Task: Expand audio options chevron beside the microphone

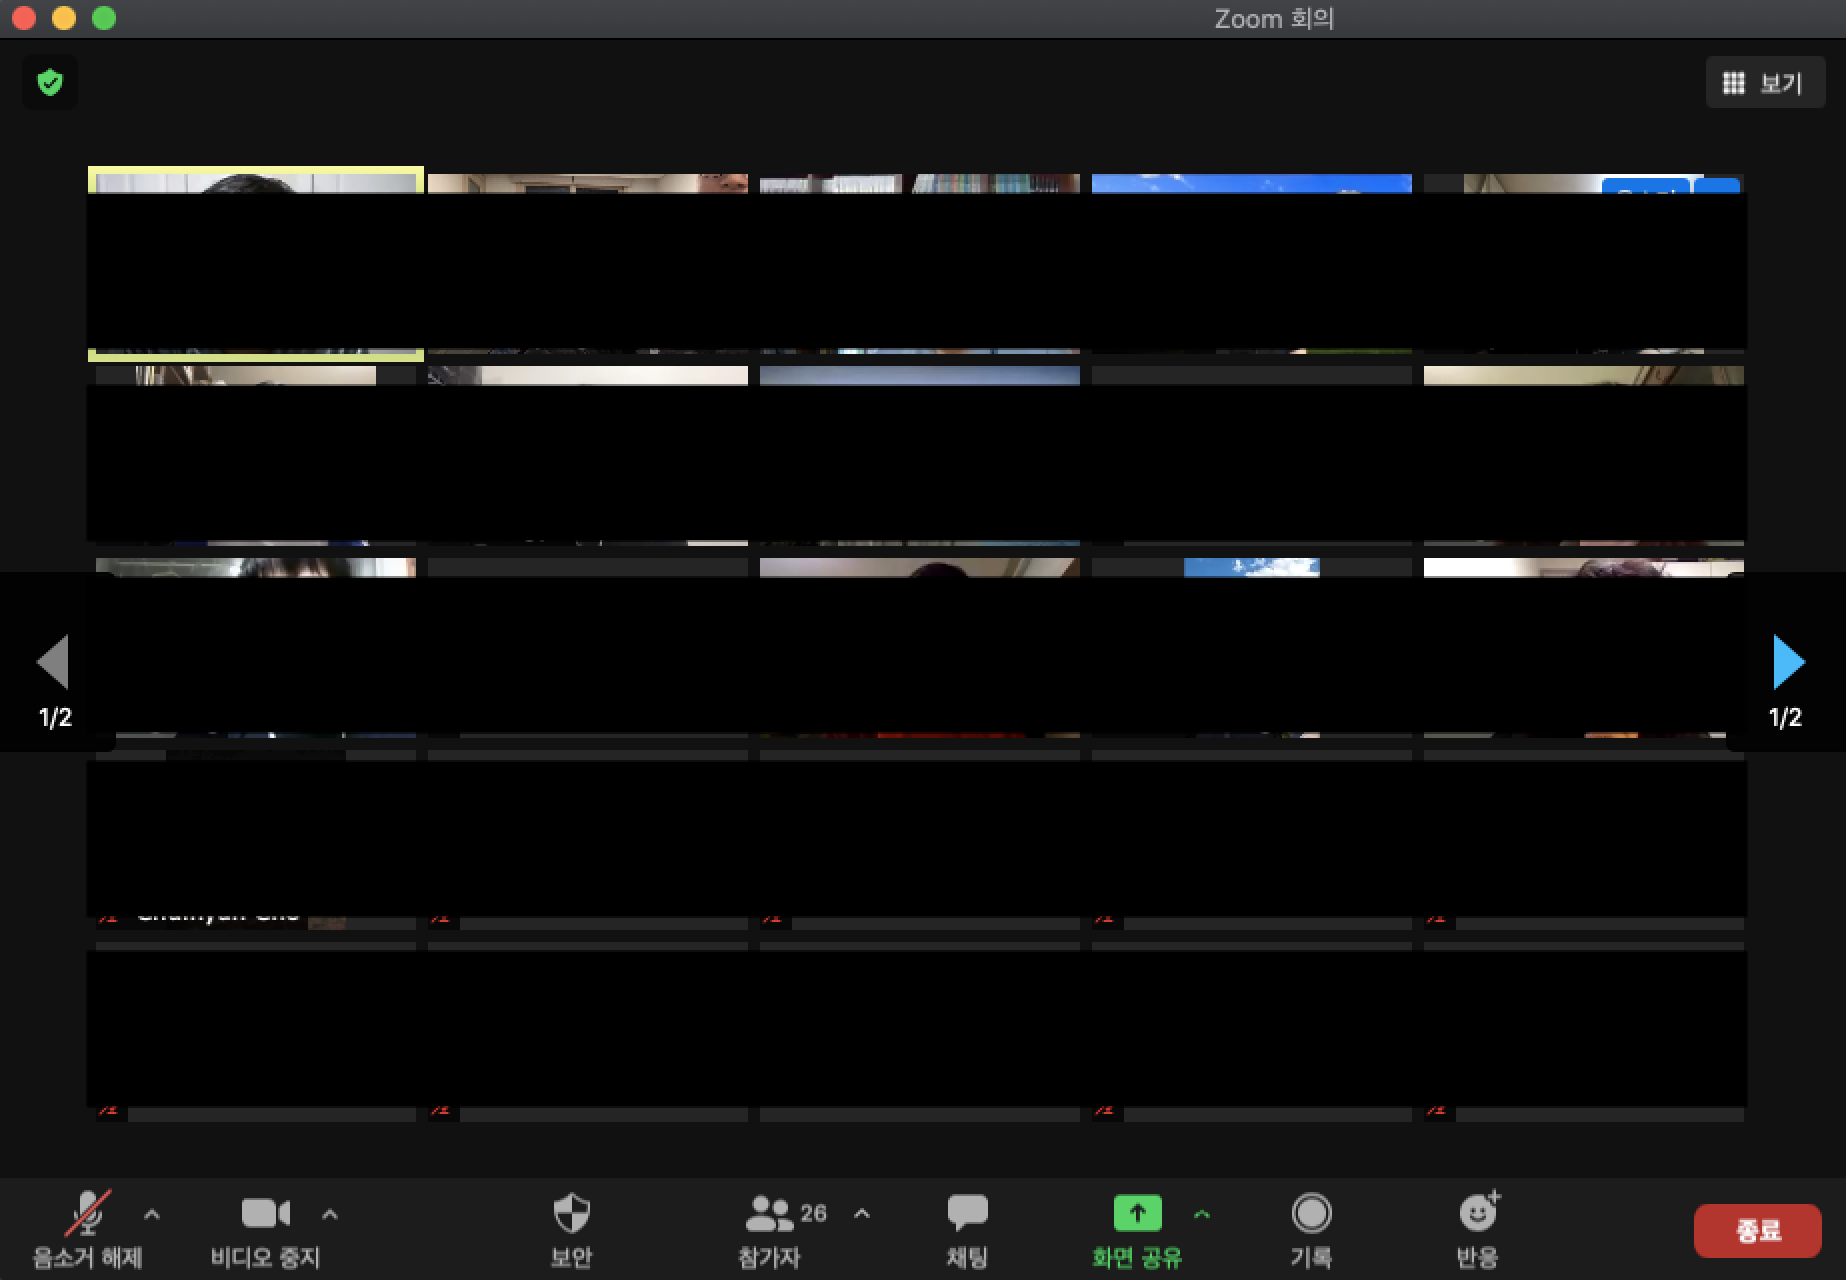Action: click(152, 1214)
